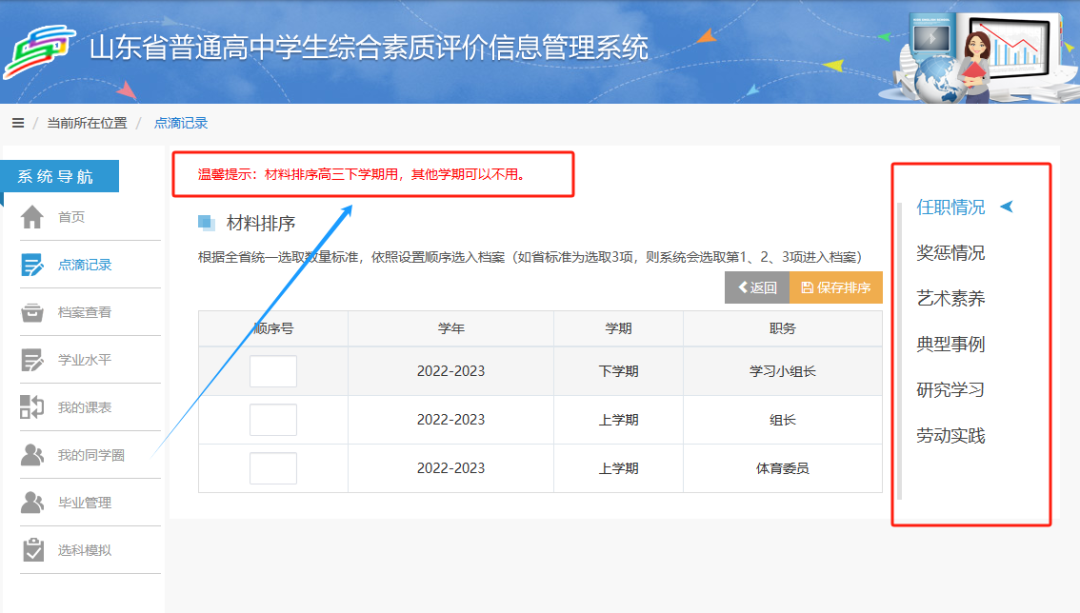1080x613 pixels.
Task: Select the 任职情况 tab on right panel
Action: point(951,207)
